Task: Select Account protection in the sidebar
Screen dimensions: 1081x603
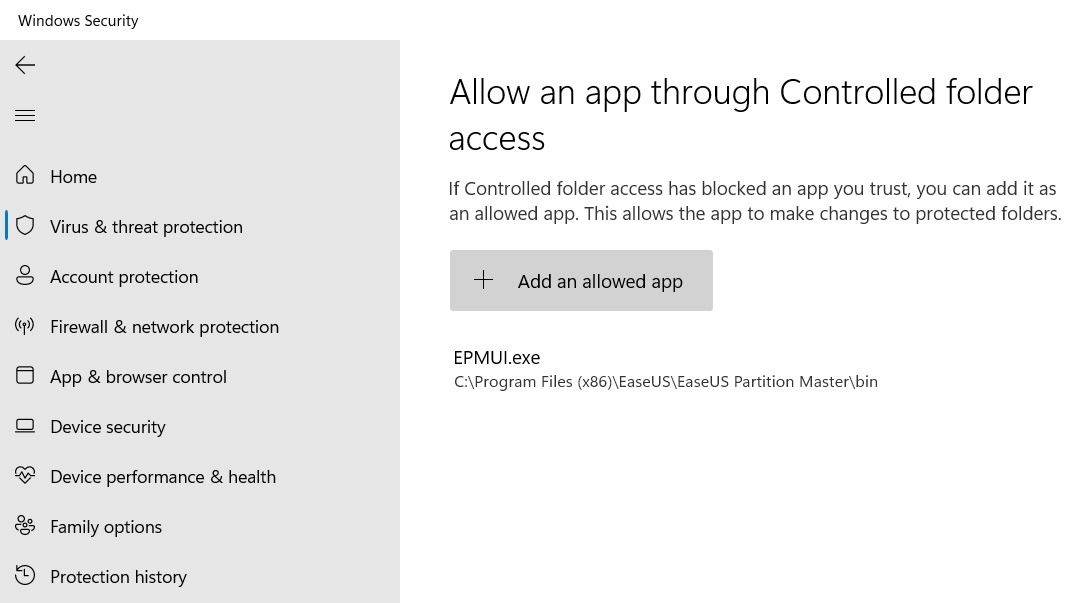Action: (123, 276)
